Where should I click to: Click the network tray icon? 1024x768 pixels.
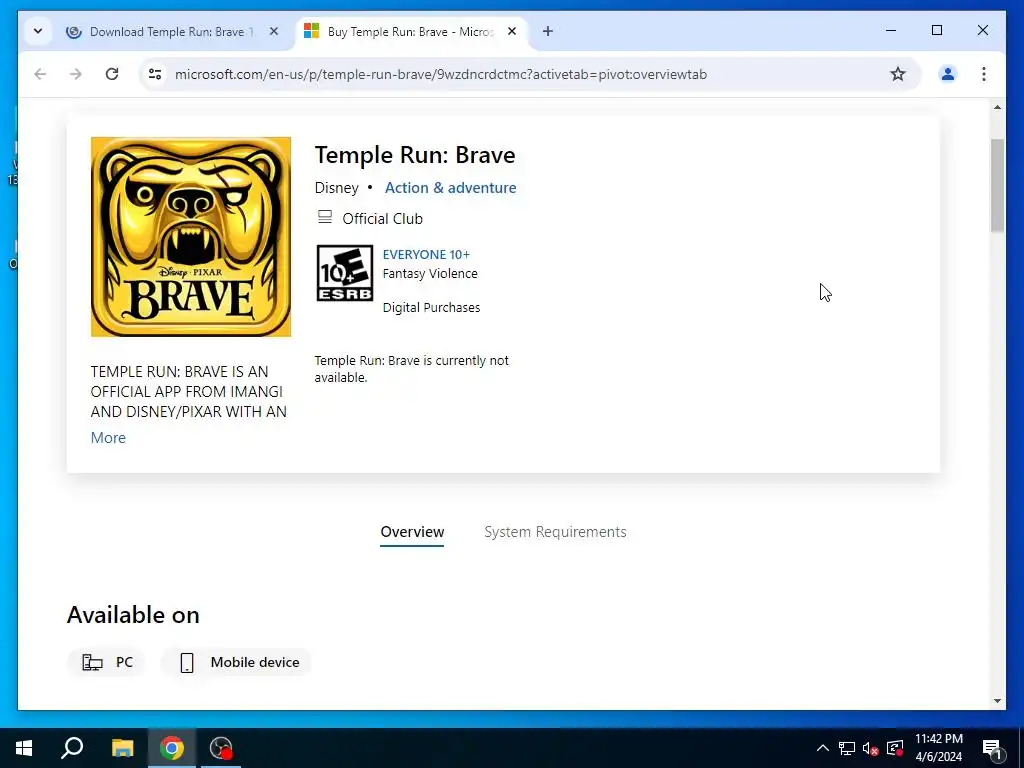847,748
